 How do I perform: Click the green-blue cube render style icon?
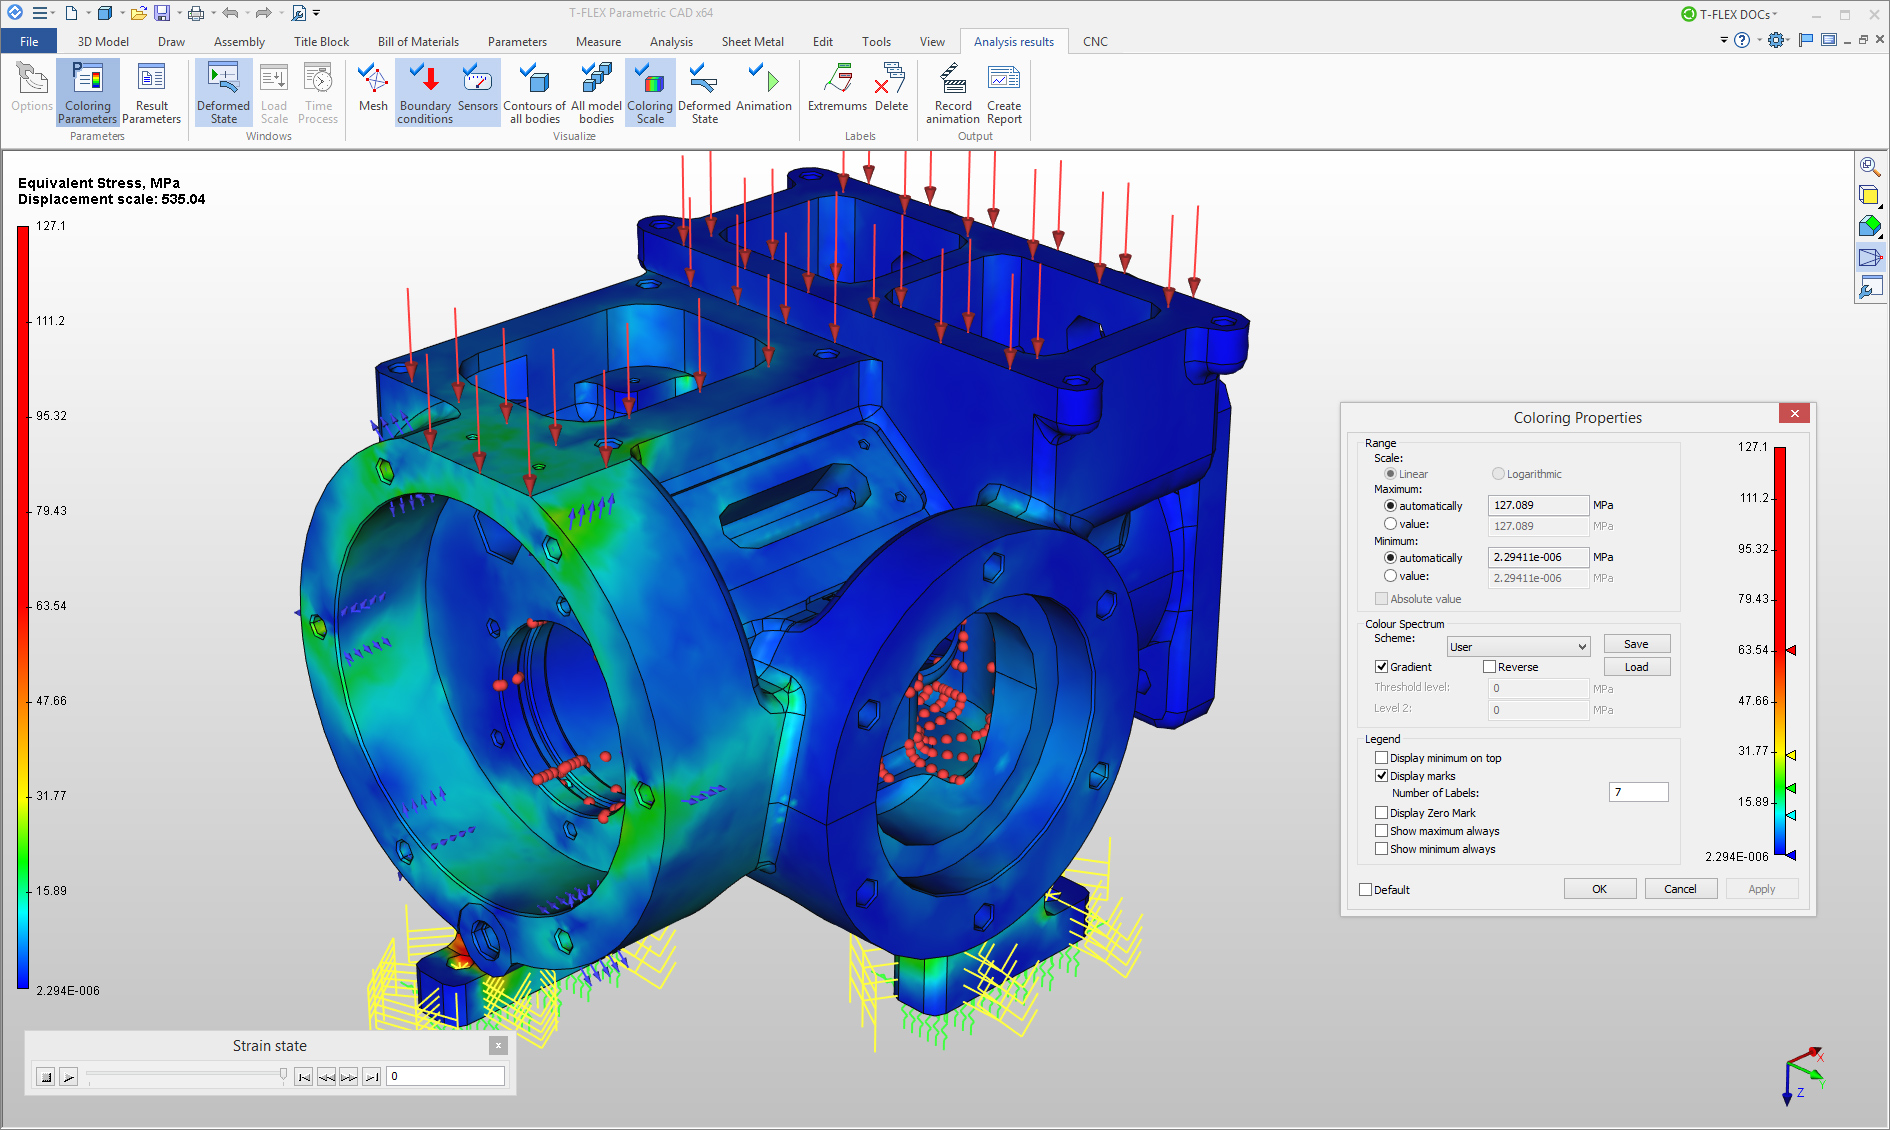[x=1869, y=226]
